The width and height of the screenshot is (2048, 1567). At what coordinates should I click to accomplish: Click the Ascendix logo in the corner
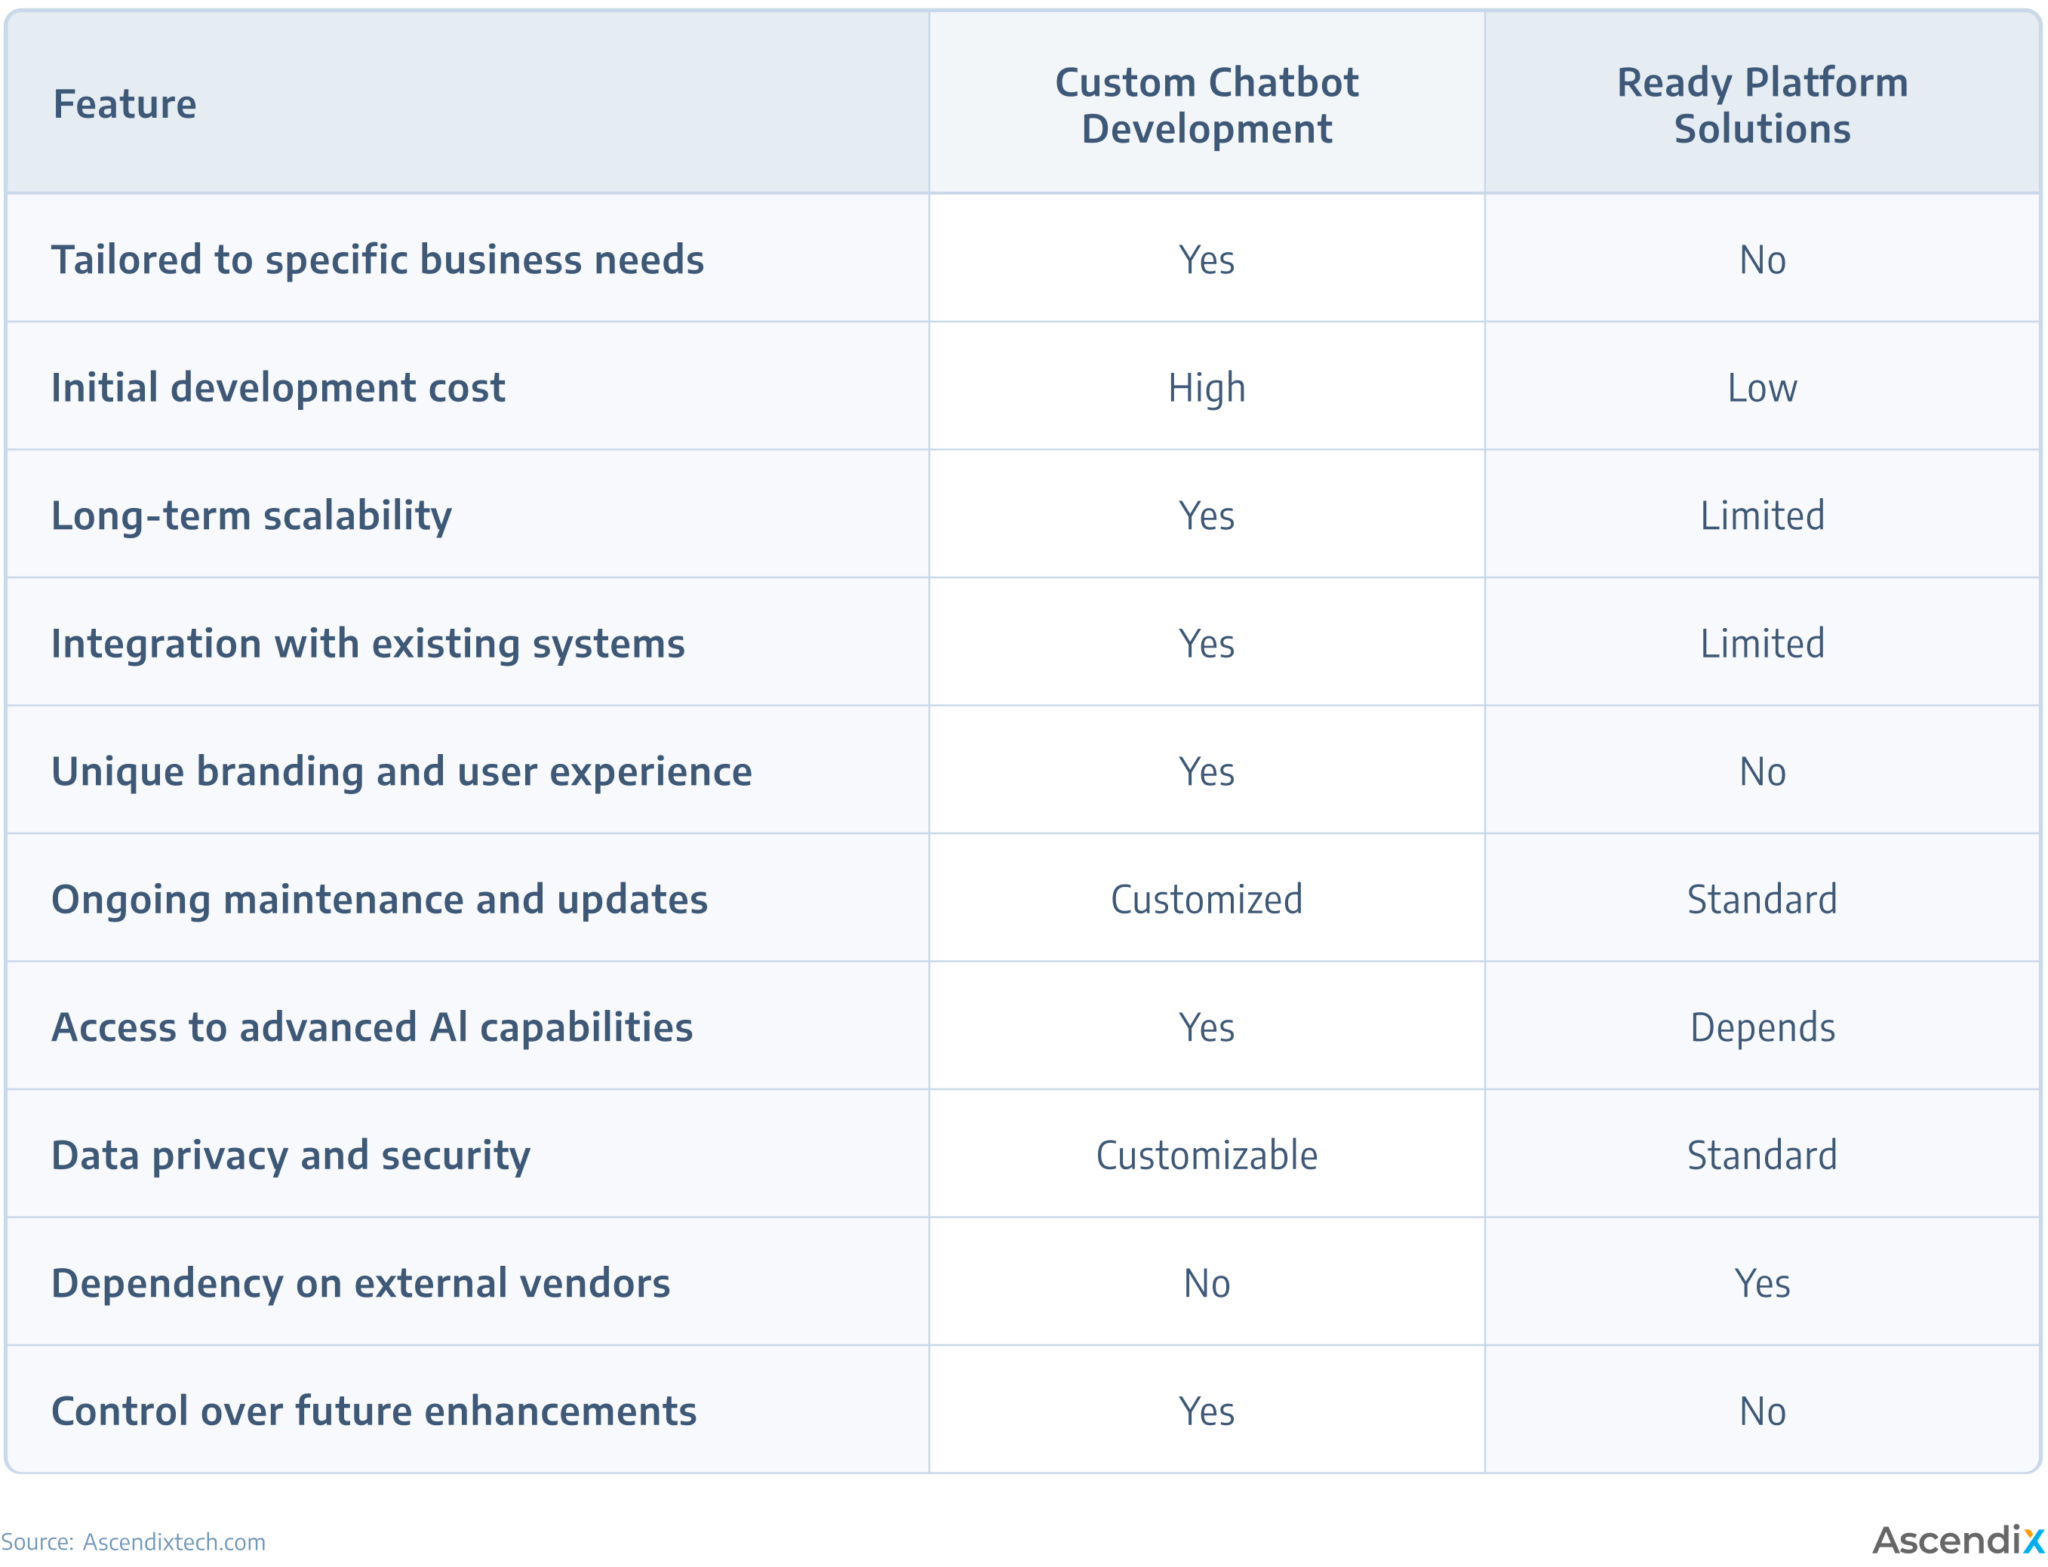[x=1957, y=1540]
